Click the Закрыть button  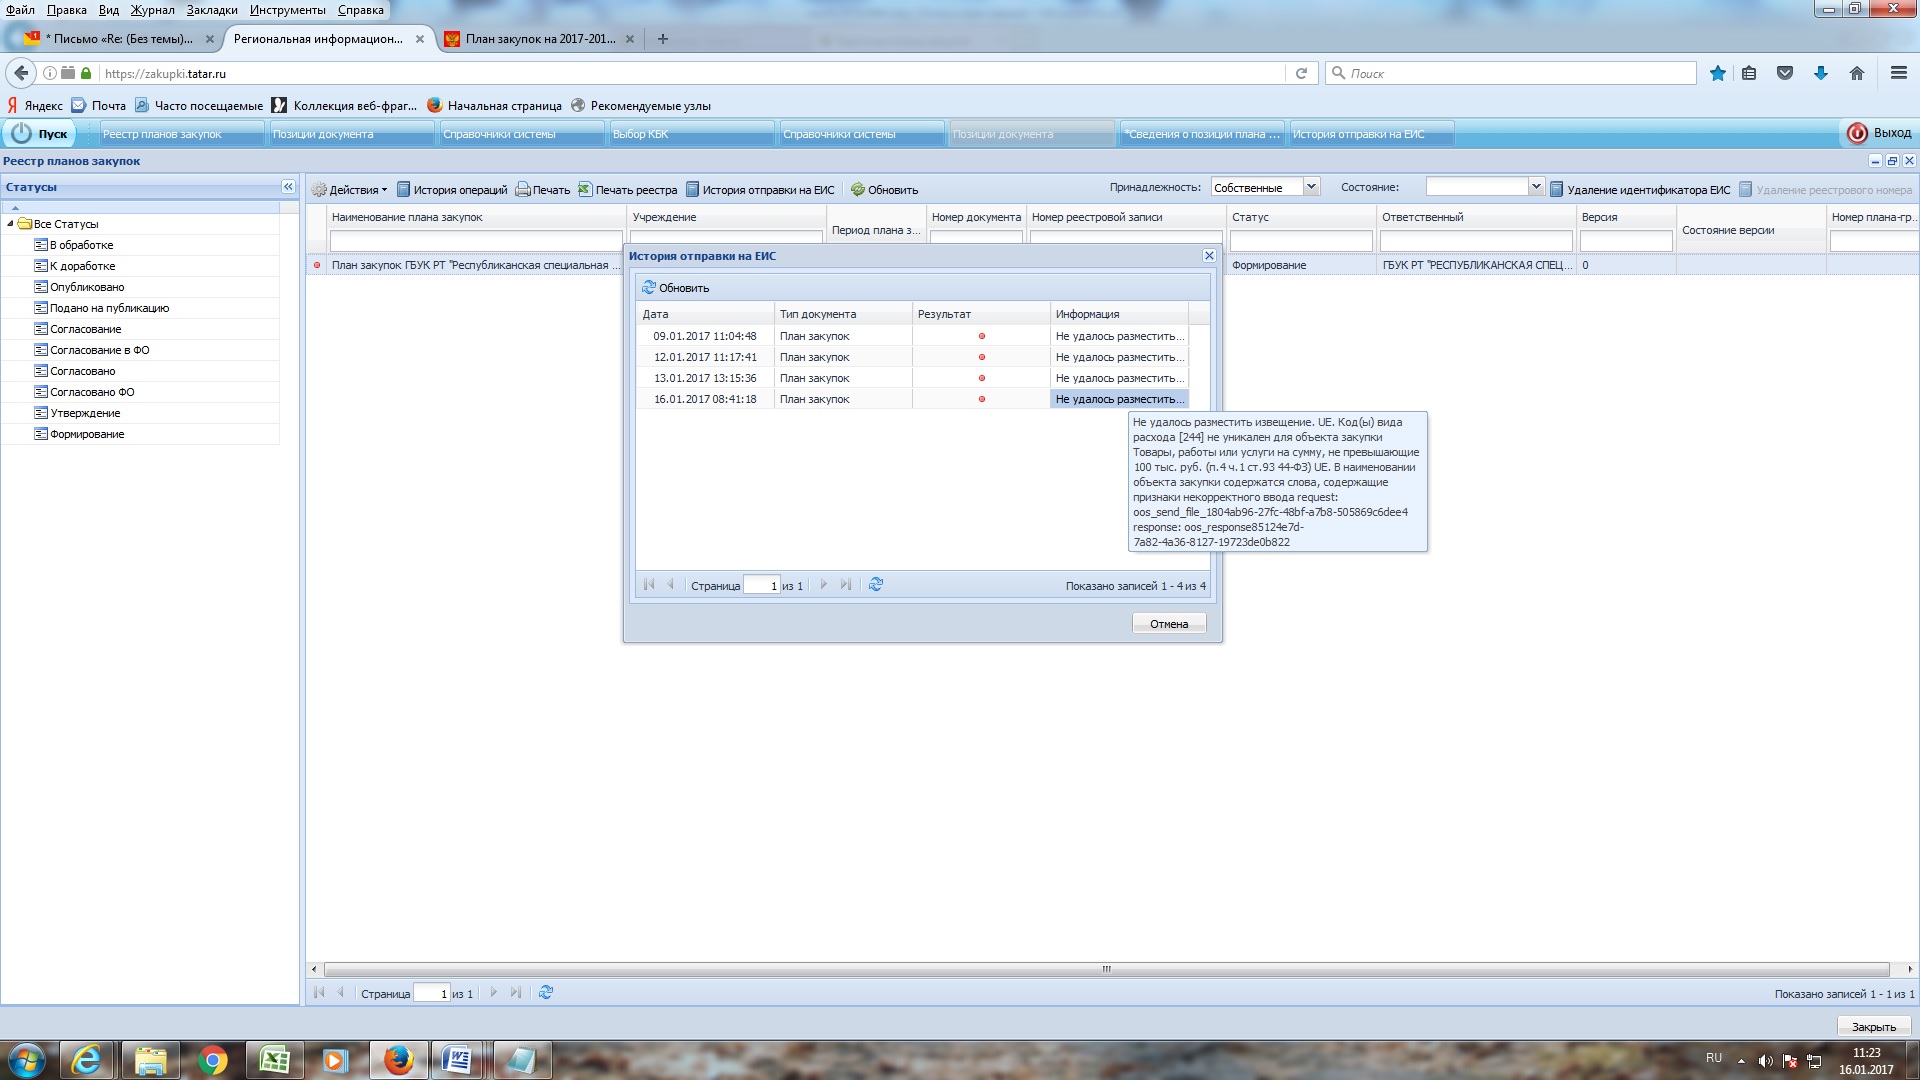1873,1027
